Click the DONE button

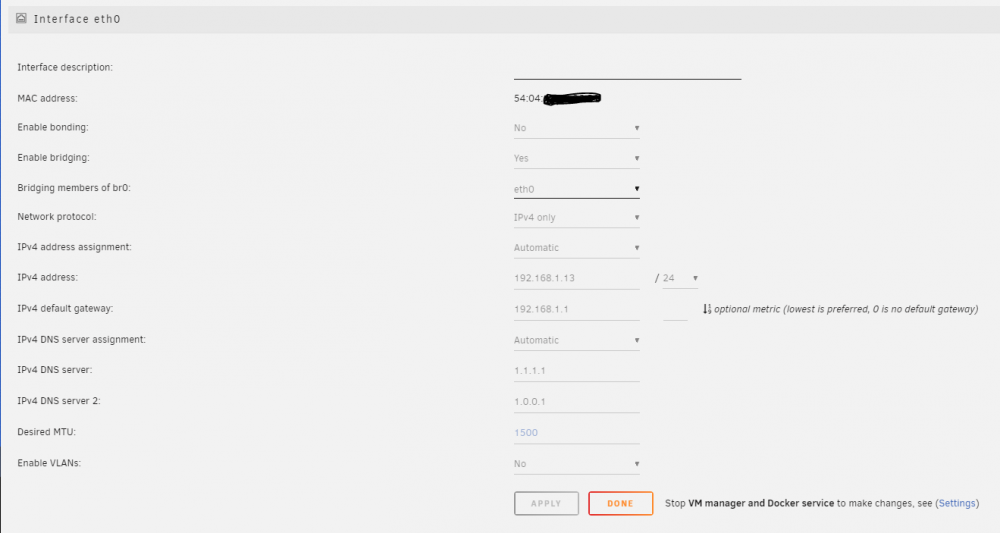click(621, 504)
